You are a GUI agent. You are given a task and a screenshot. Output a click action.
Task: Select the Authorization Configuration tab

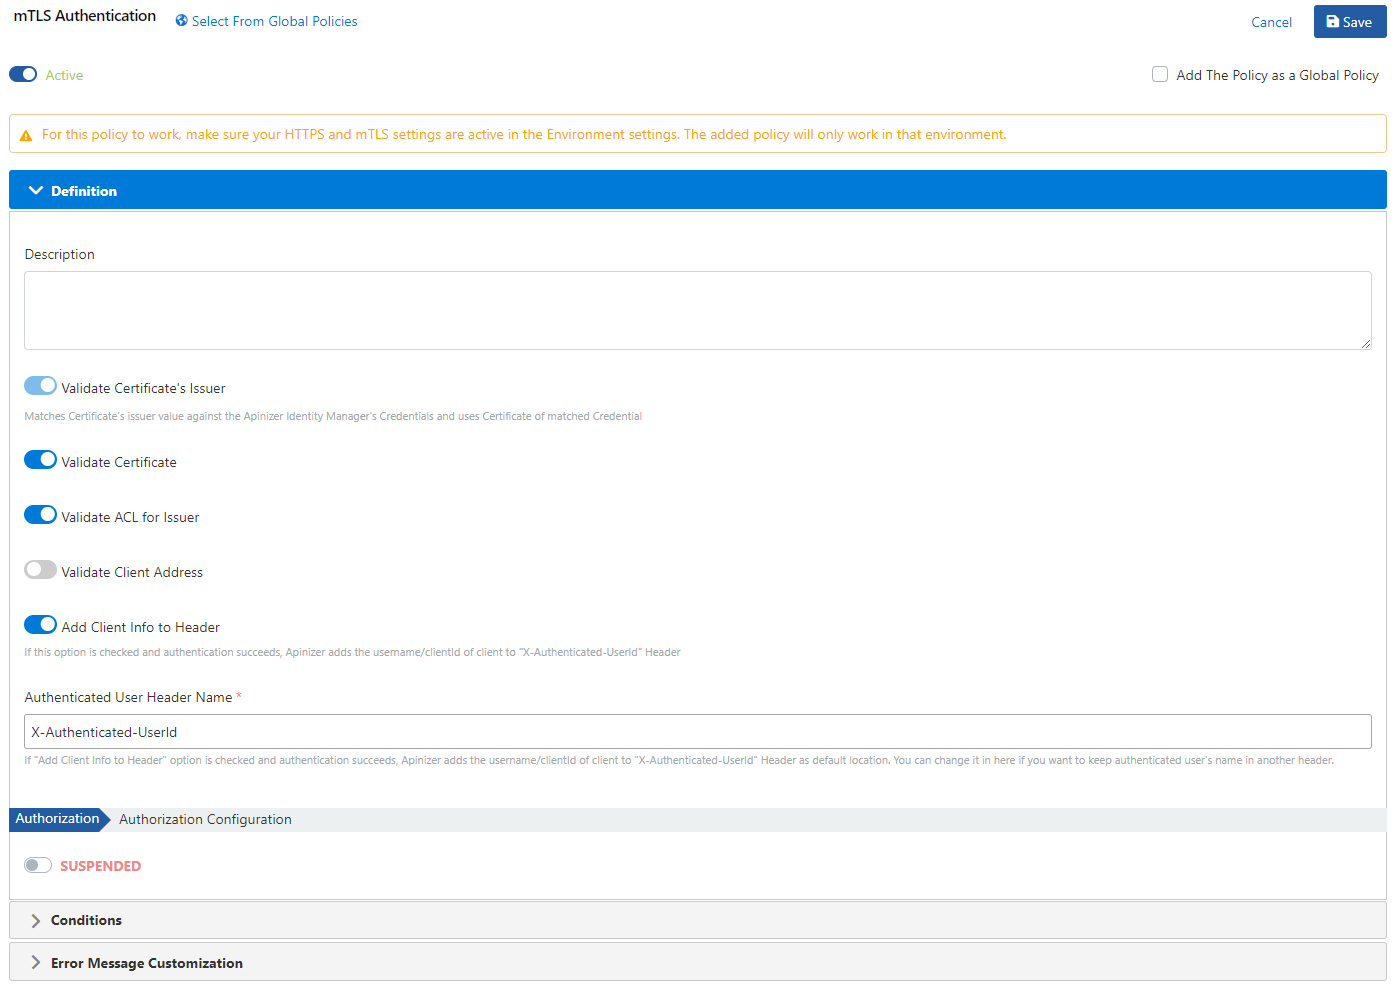point(204,819)
